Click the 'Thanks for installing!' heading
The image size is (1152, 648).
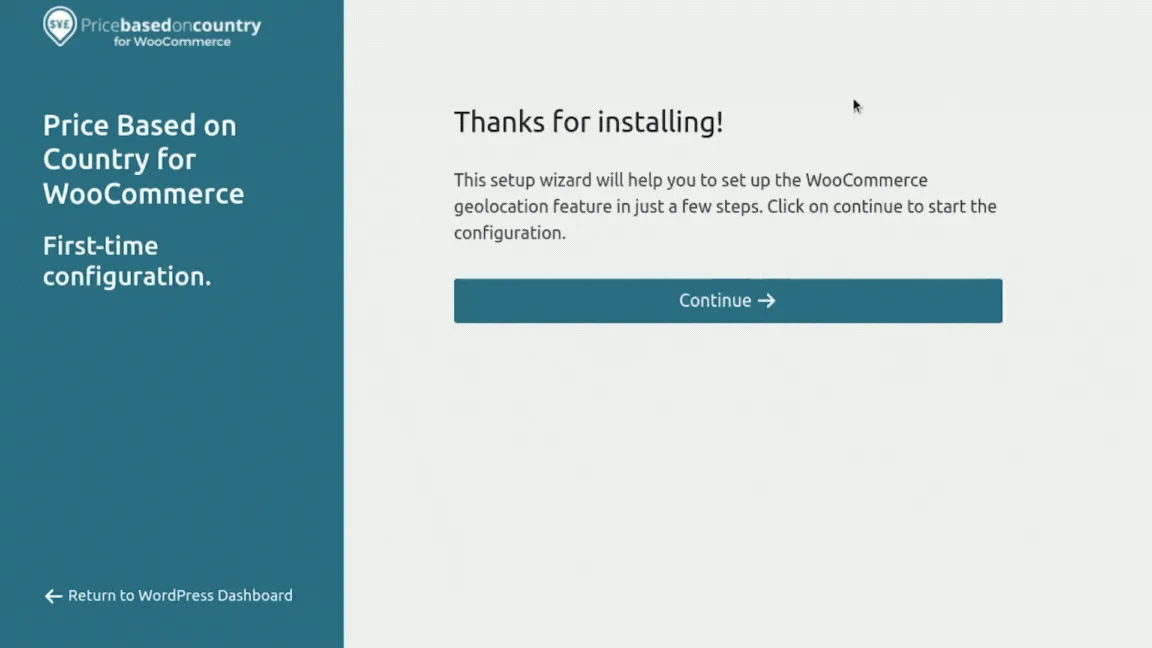588,122
